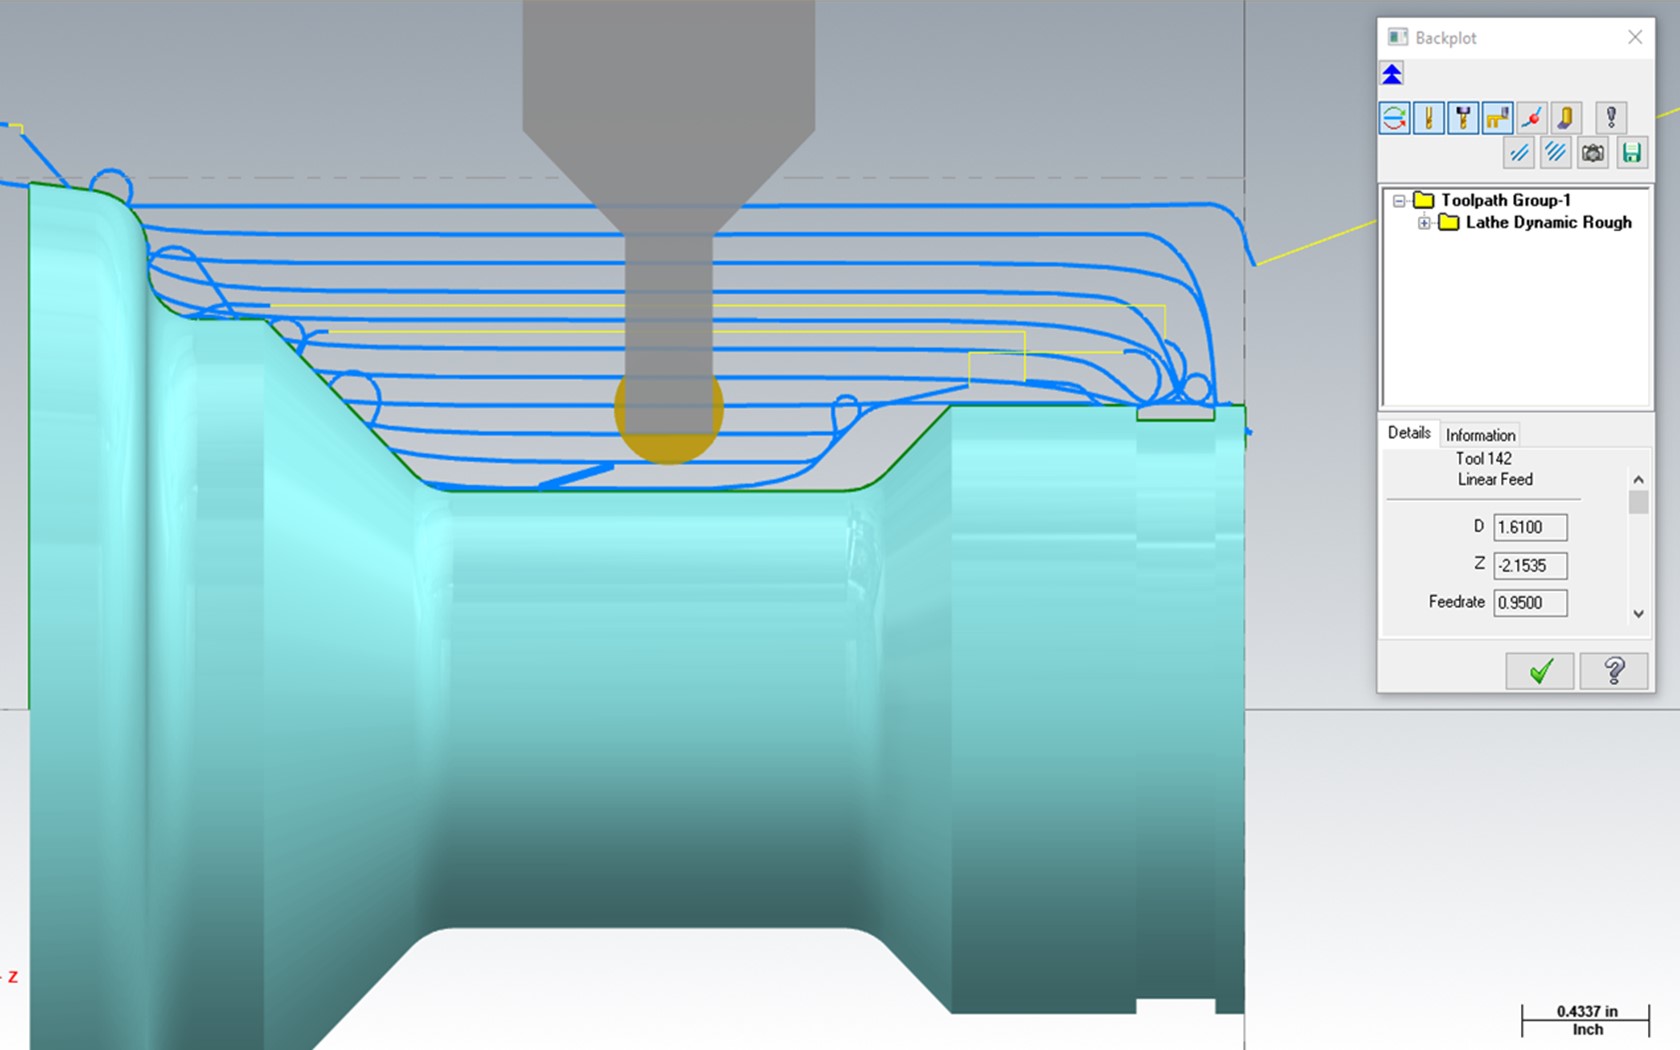Click the camera snapshot icon
Viewport: 1680px width, 1050px height.
point(1593,153)
